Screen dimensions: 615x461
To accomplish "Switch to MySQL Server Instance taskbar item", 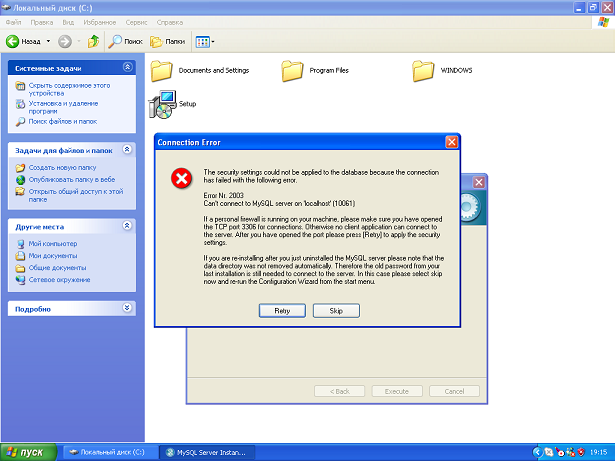I will [x=208, y=452].
